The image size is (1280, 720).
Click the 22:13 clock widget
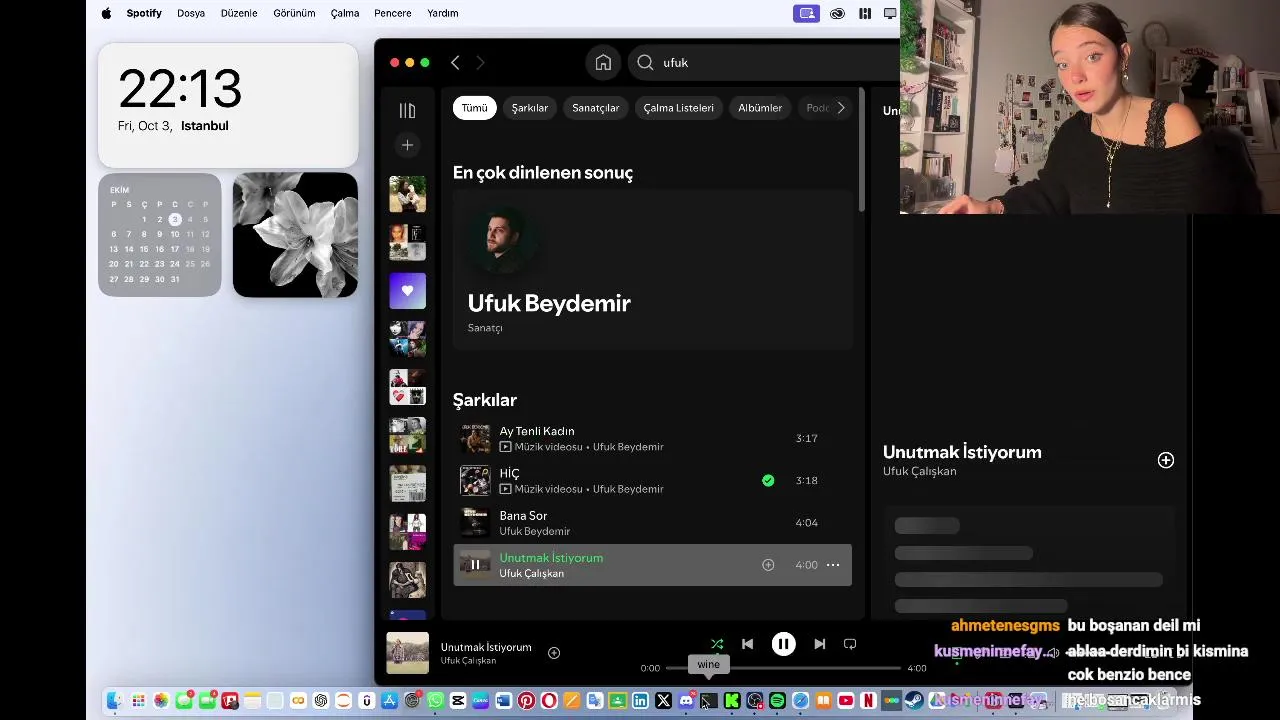click(228, 105)
